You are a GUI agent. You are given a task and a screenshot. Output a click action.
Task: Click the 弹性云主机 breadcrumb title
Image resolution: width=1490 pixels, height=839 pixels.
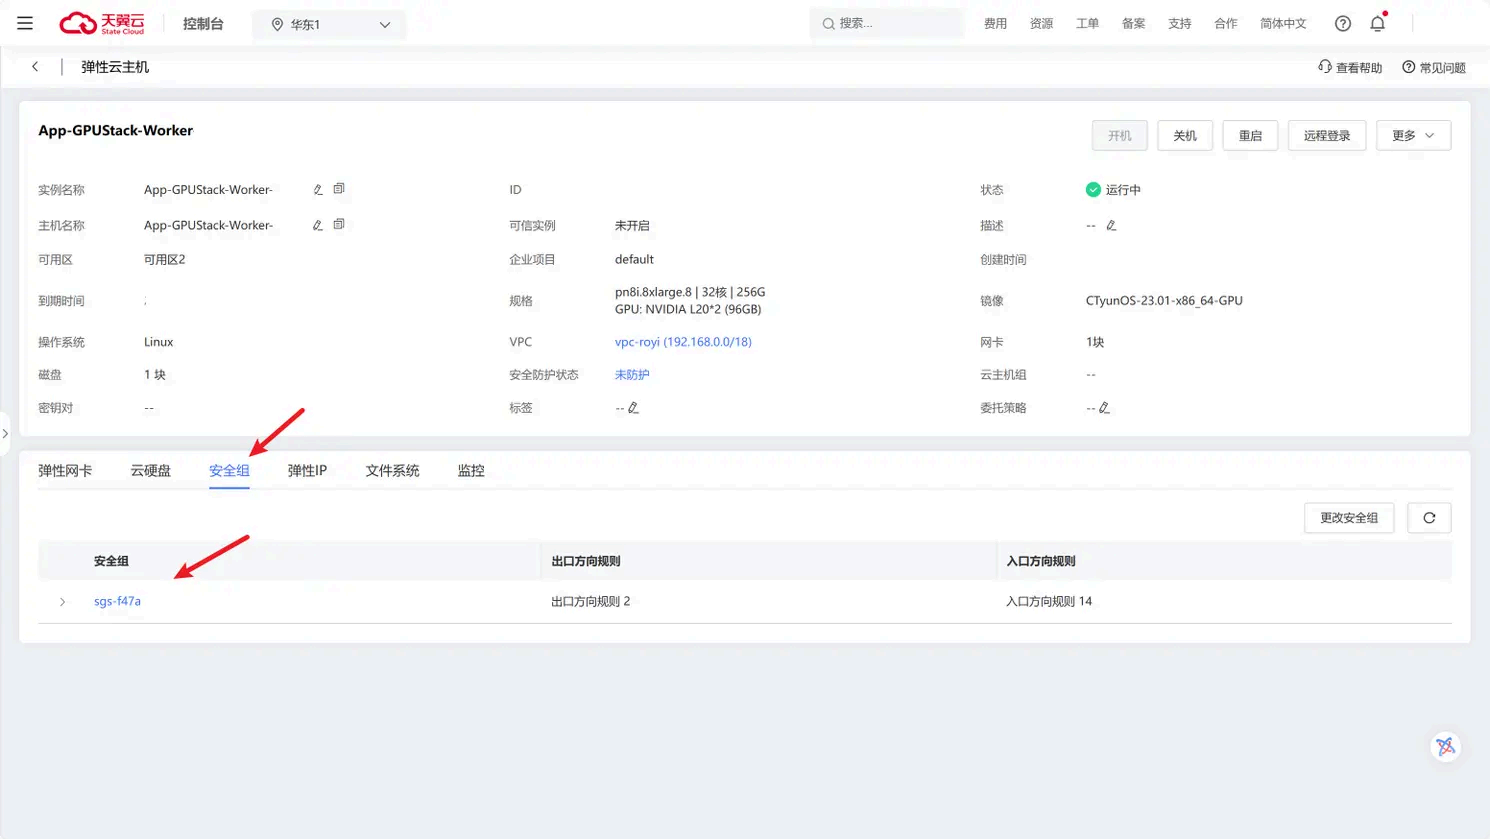[115, 67]
